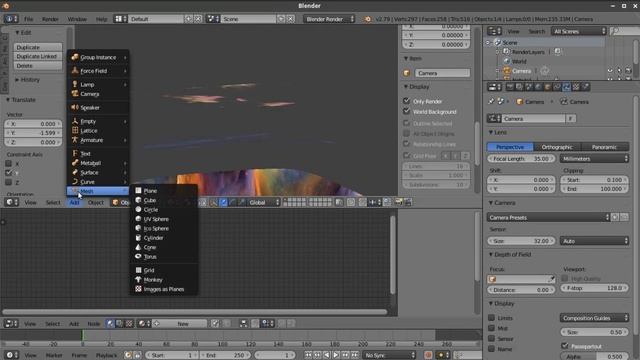Image resolution: width=640 pixels, height=360 pixels.
Task: Enable Limits display checkbox
Action: (x=492, y=318)
